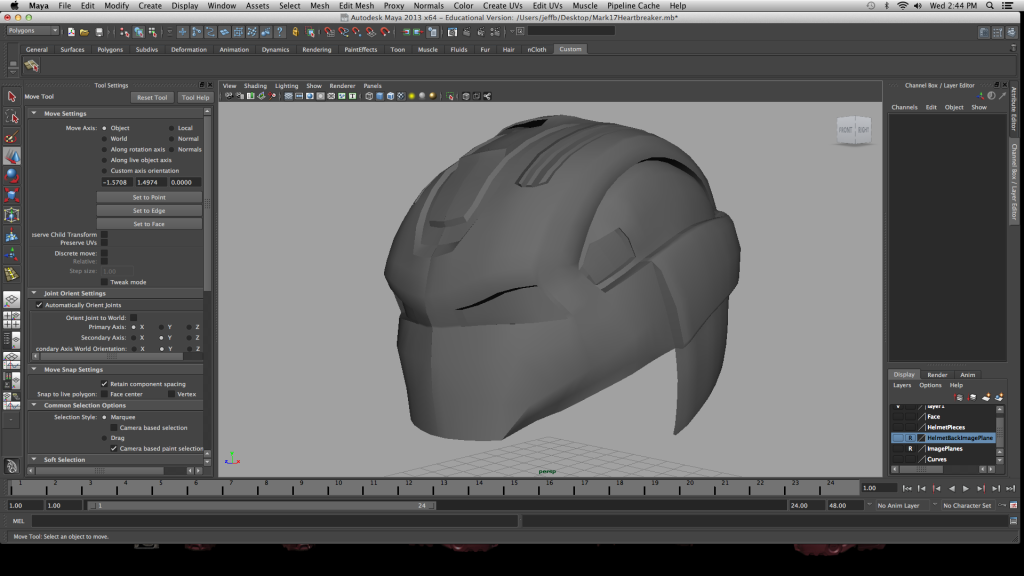Open the Polygons menu set dropdown
Image resolution: width=1024 pixels, height=576 pixels.
point(33,31)
